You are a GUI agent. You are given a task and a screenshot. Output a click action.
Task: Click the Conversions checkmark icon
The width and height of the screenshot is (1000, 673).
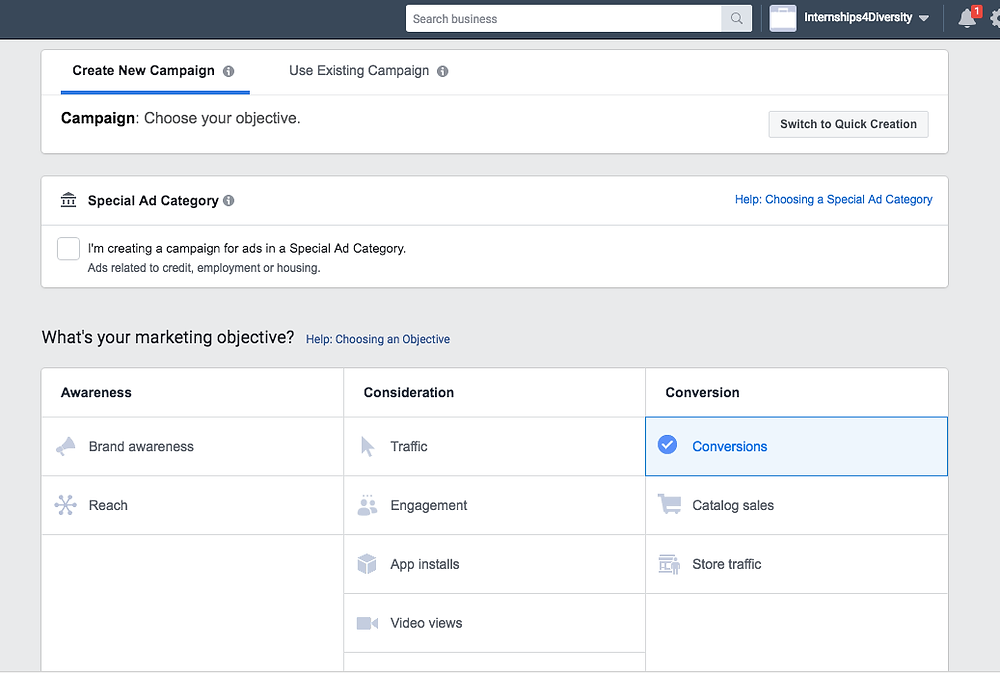667,445
